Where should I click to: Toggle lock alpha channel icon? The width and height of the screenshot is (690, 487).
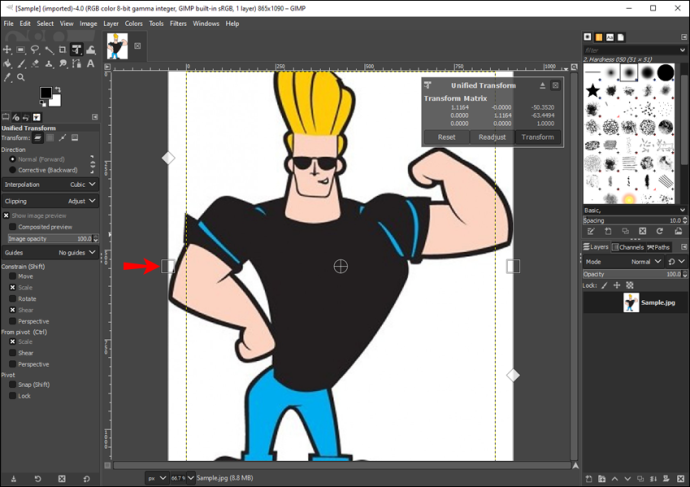tap(630, 286)
